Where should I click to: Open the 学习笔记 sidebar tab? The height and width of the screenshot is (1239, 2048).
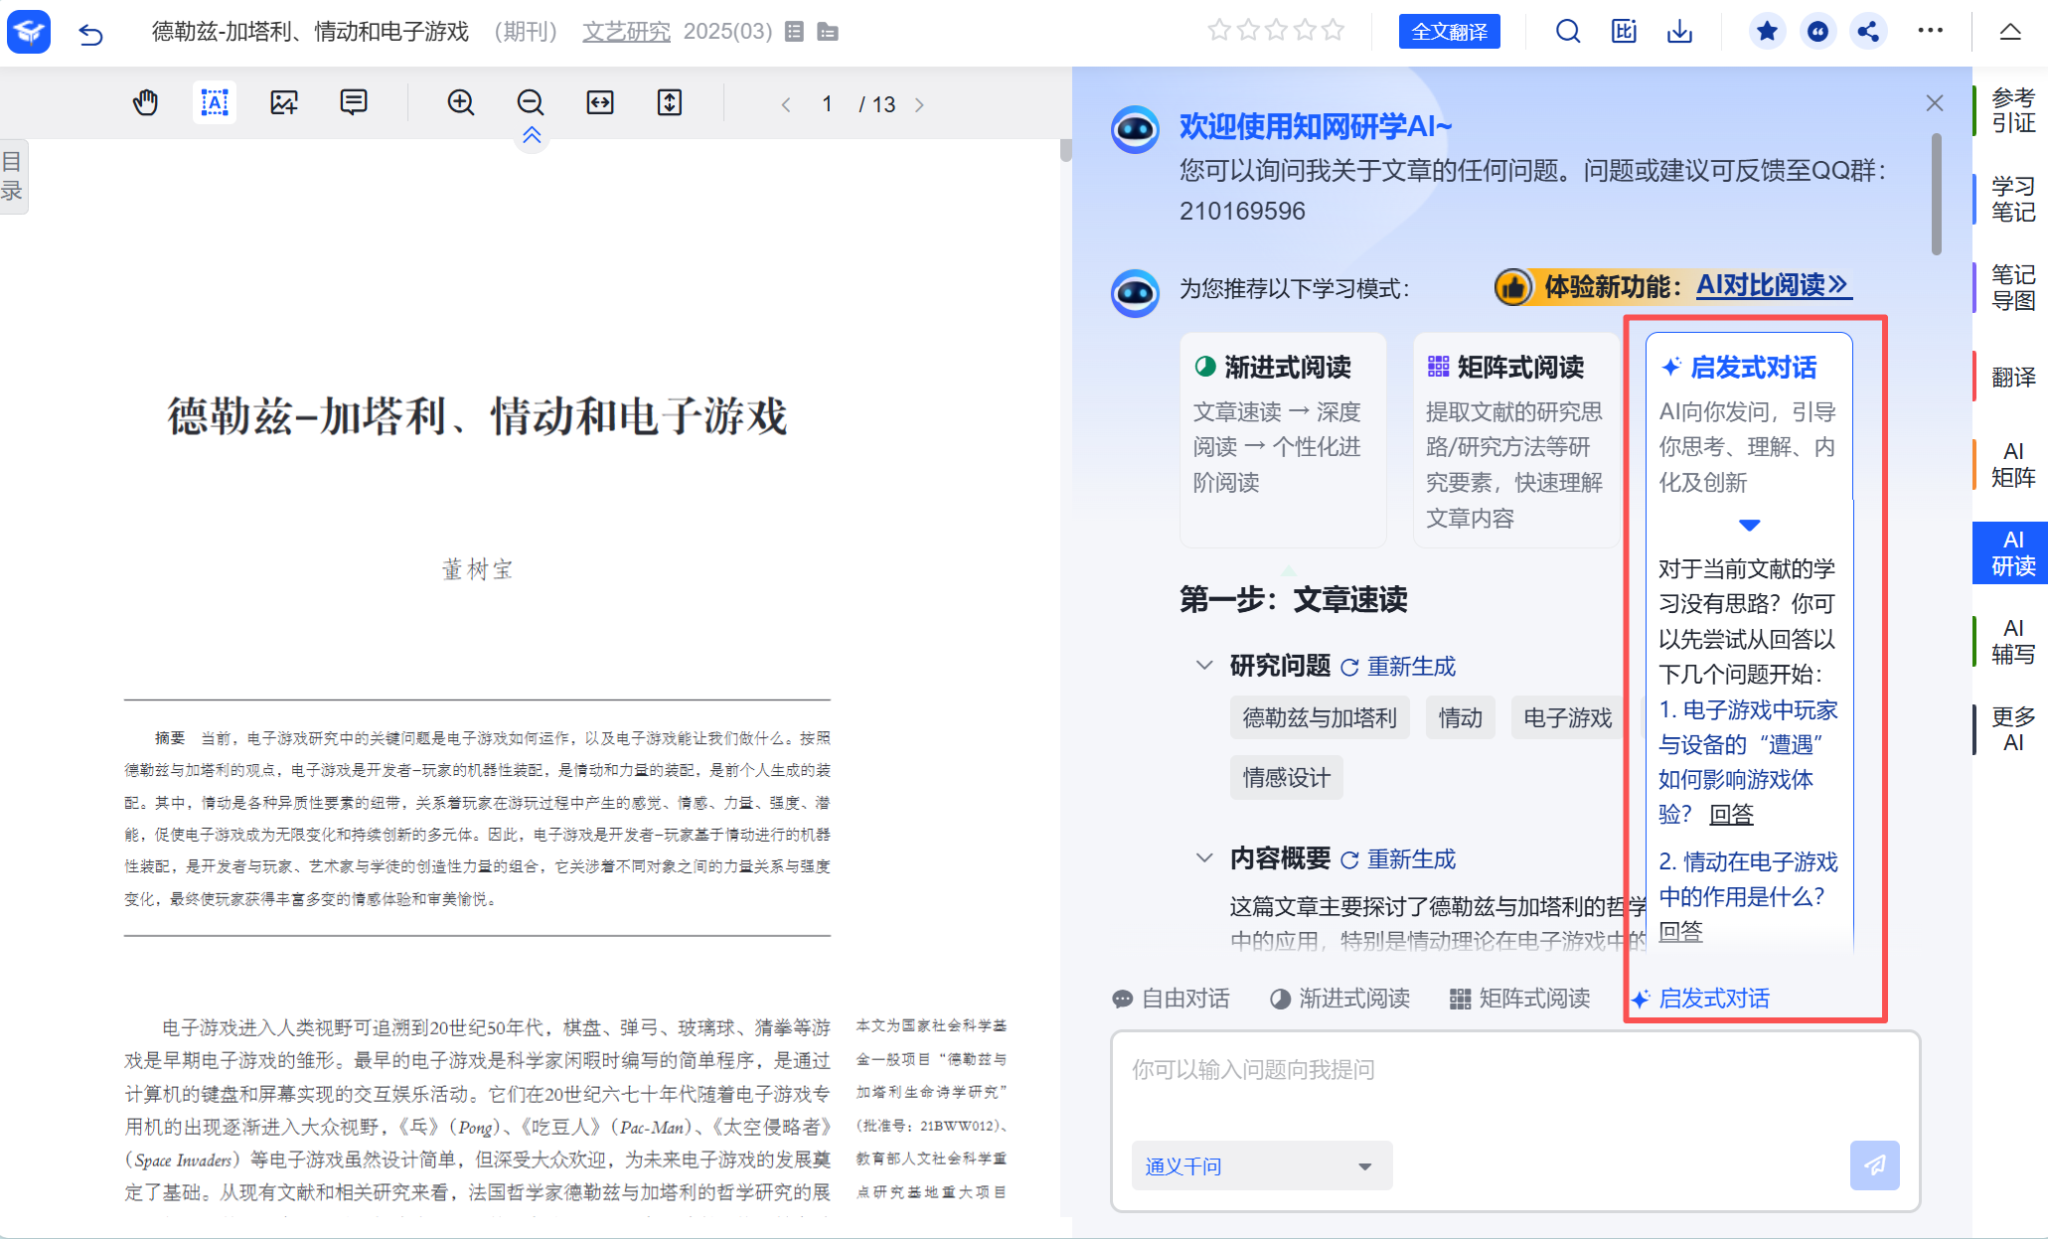point(2012,199)
